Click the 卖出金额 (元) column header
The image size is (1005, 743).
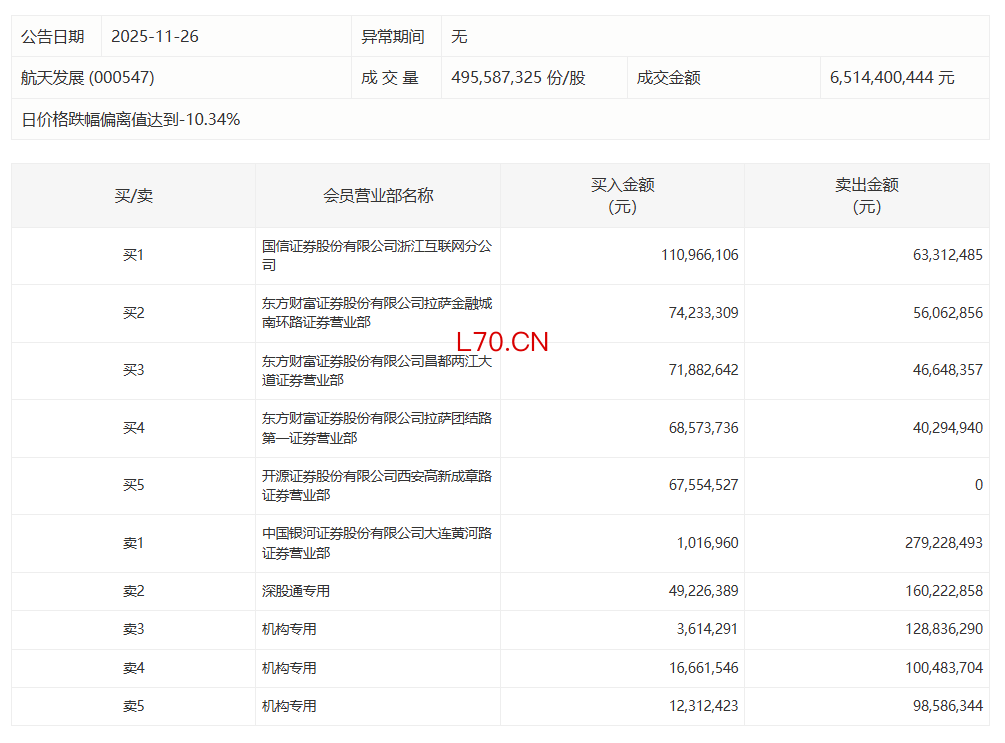[x=866, y=196]
